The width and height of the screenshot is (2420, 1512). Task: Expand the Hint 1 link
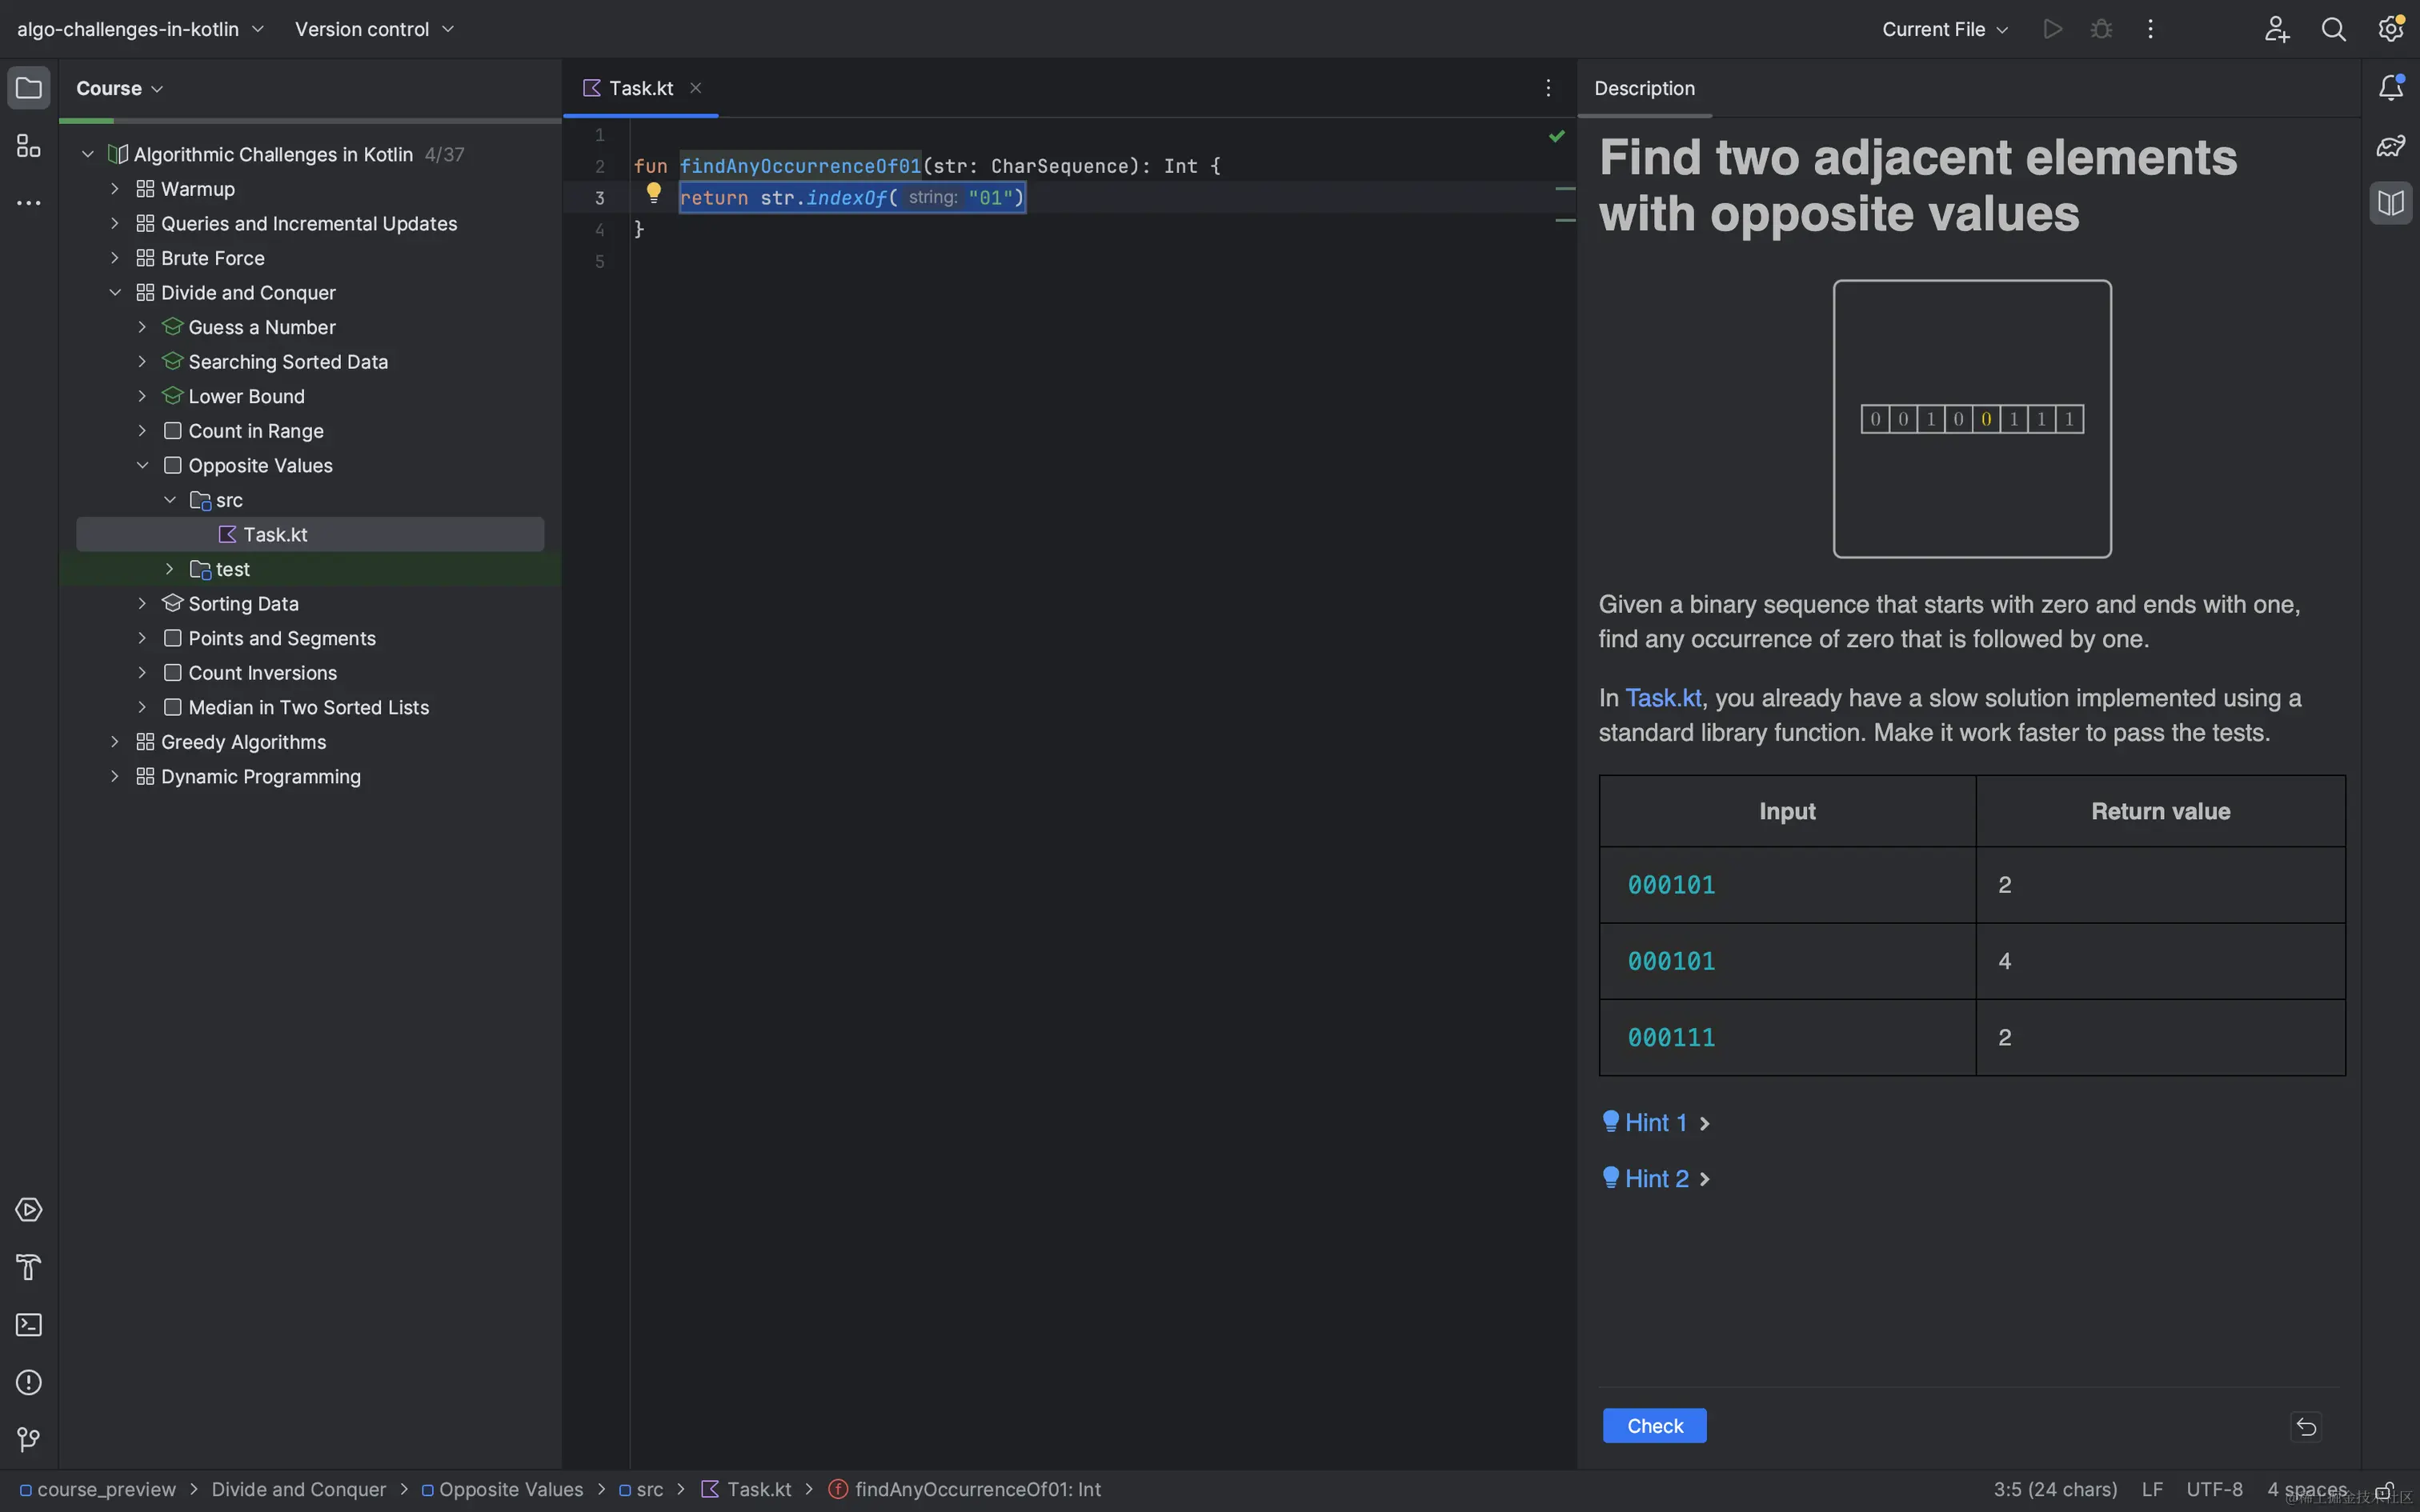coord(1656,1123)
